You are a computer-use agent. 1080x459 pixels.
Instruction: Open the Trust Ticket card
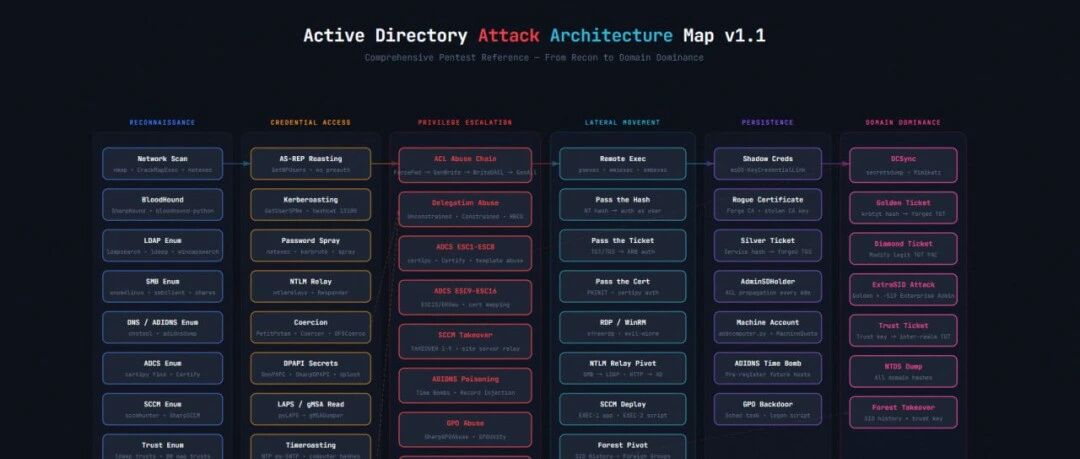[903, 331]
